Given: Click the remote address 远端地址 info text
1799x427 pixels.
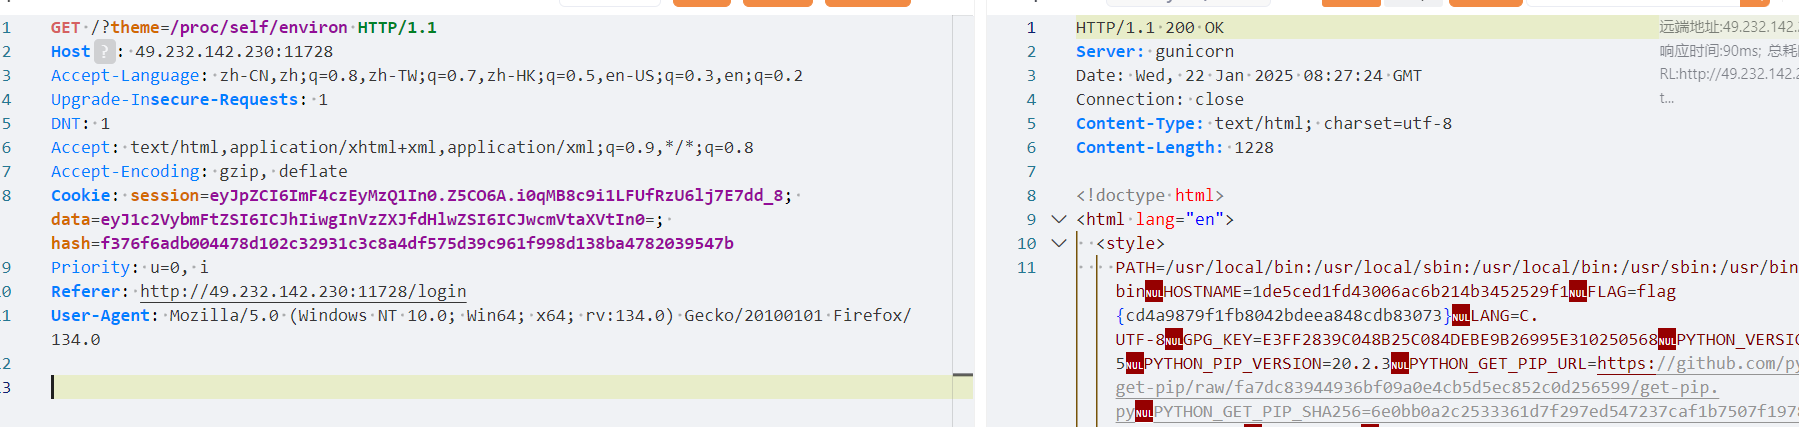Looking at the screenshot, I should [x=1726, y=27].
